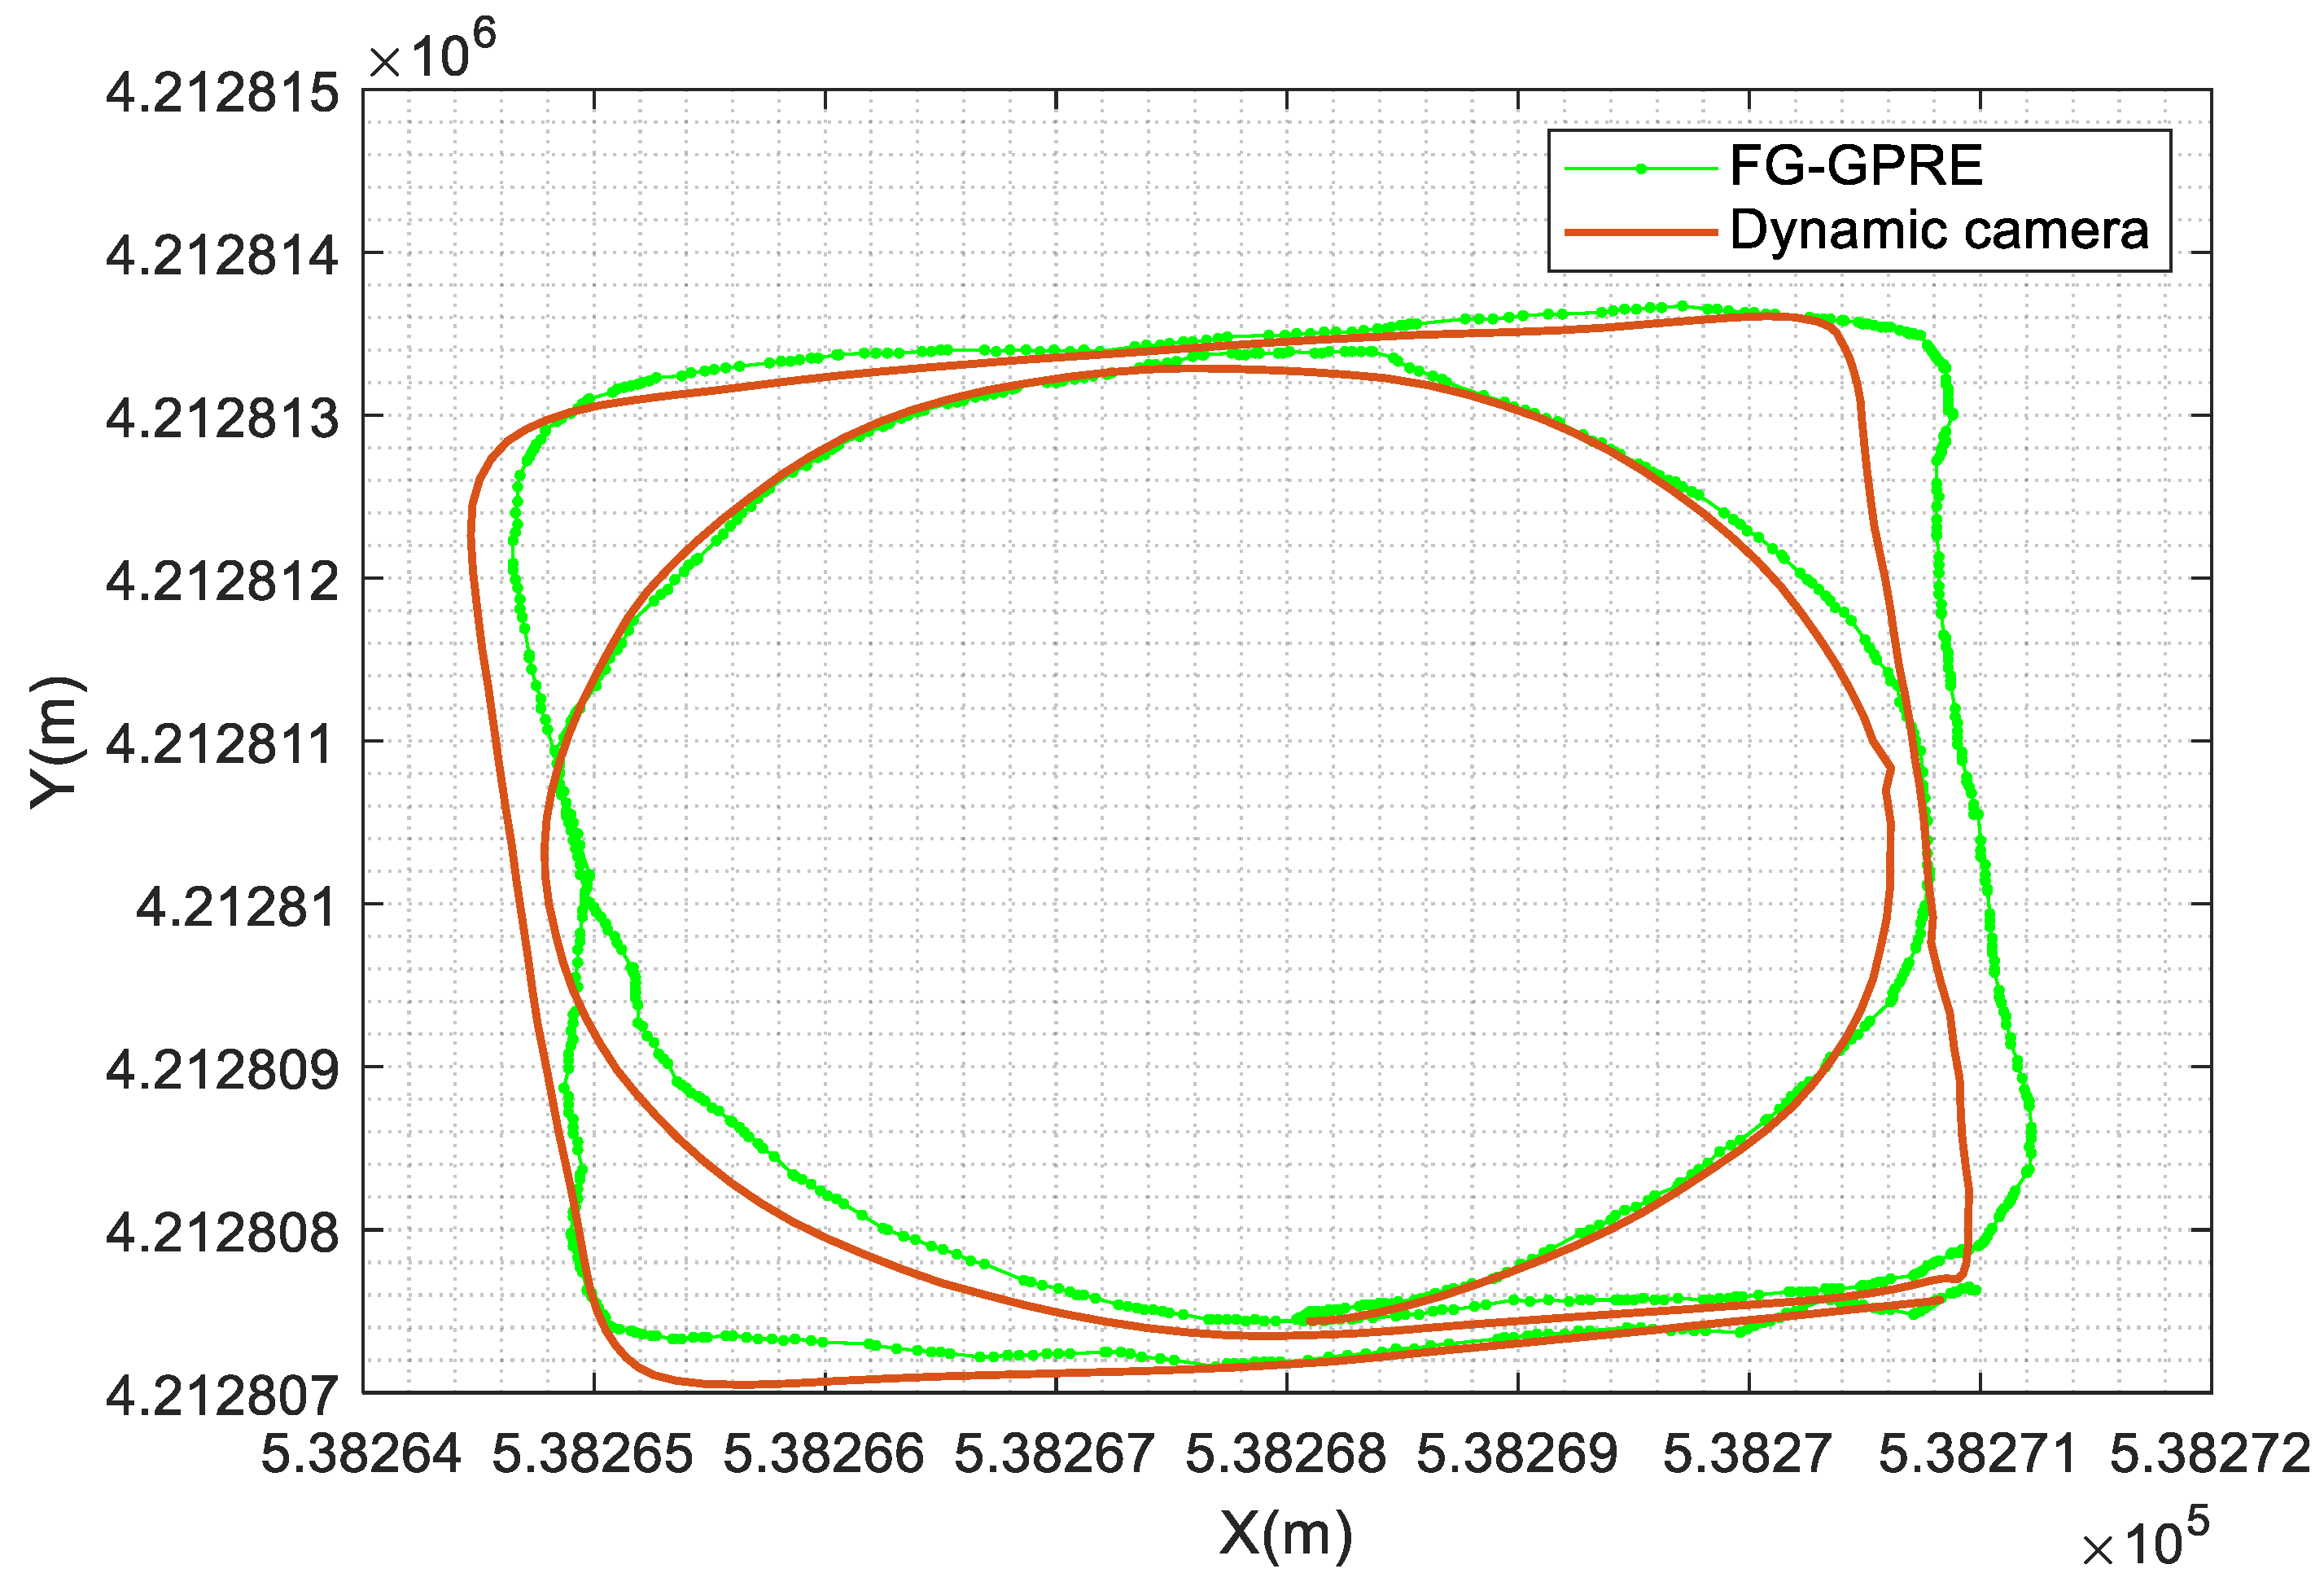
Task: Click the y-axis tick label 4.212813
Action: [222, 419]
